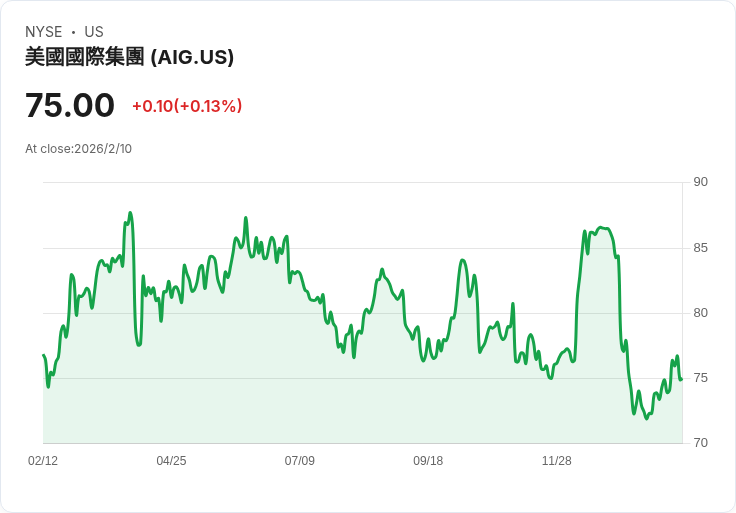Select the +0.10(+0.13%) price change text
Image resolution: width=736 pixels, height=513 pixels.
point(187,106)
